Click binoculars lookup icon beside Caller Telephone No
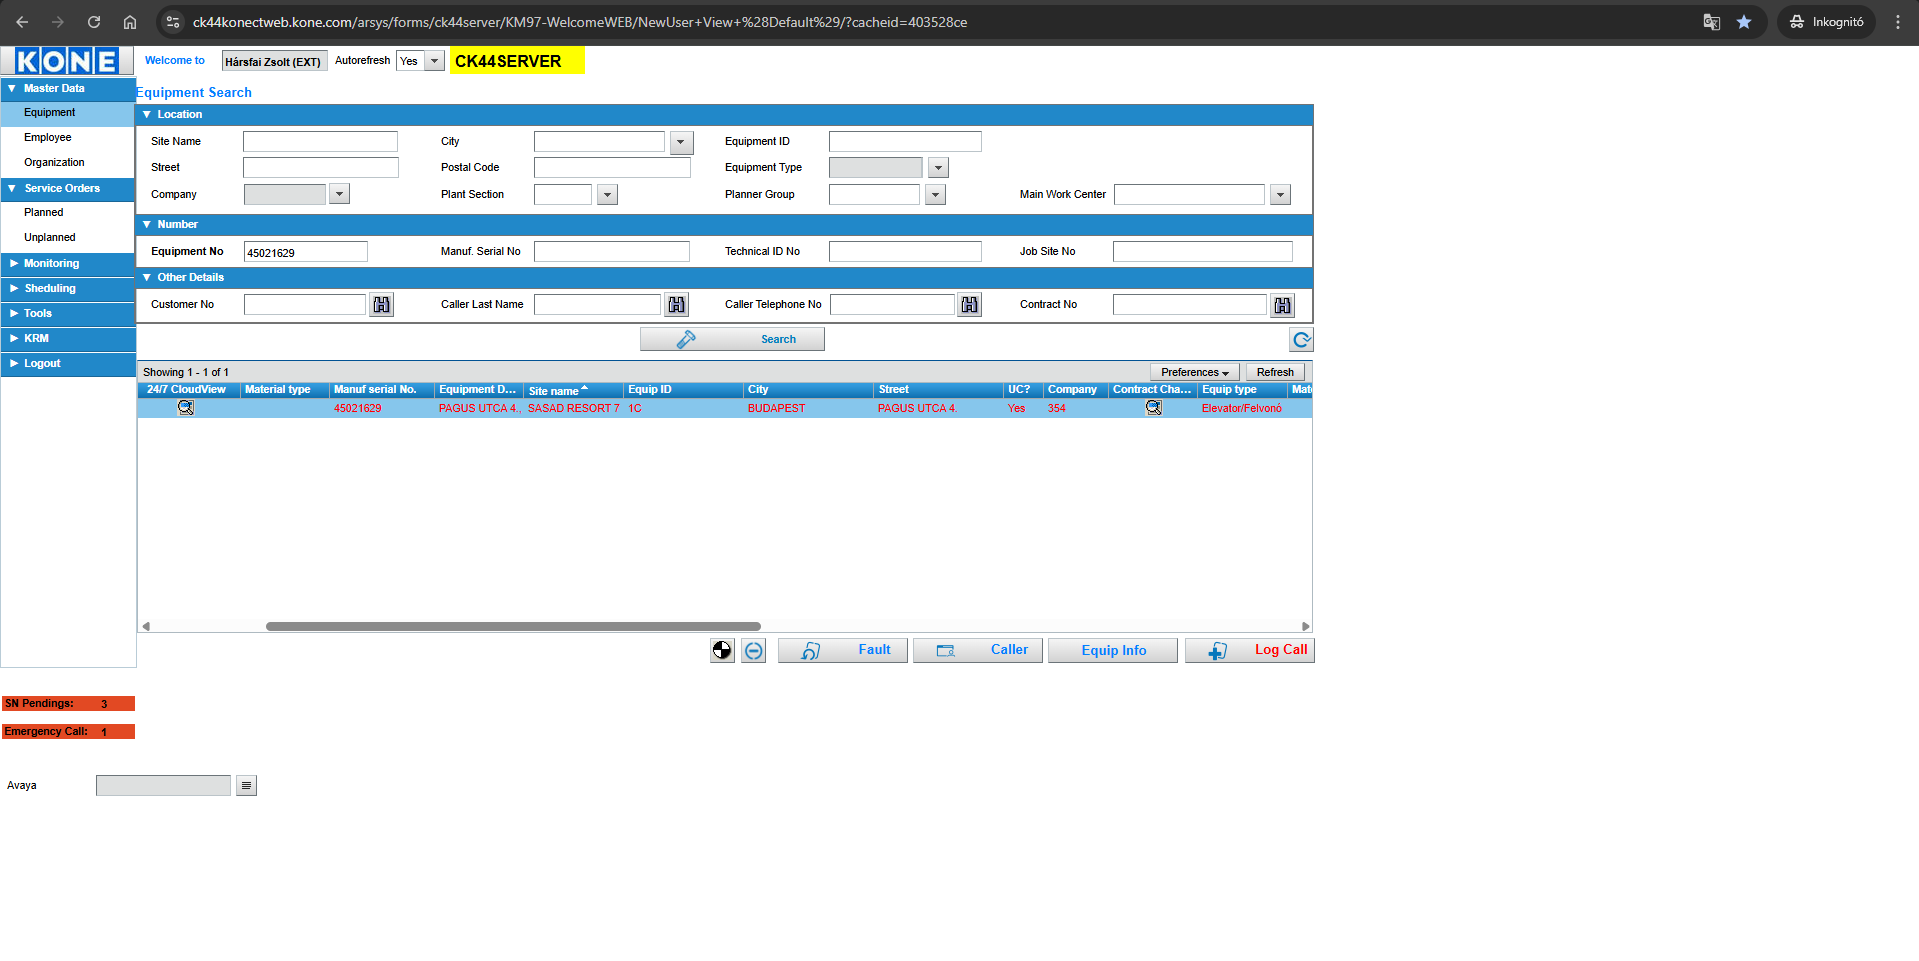Screen dimensions: 1919x961 coord(969,305)
